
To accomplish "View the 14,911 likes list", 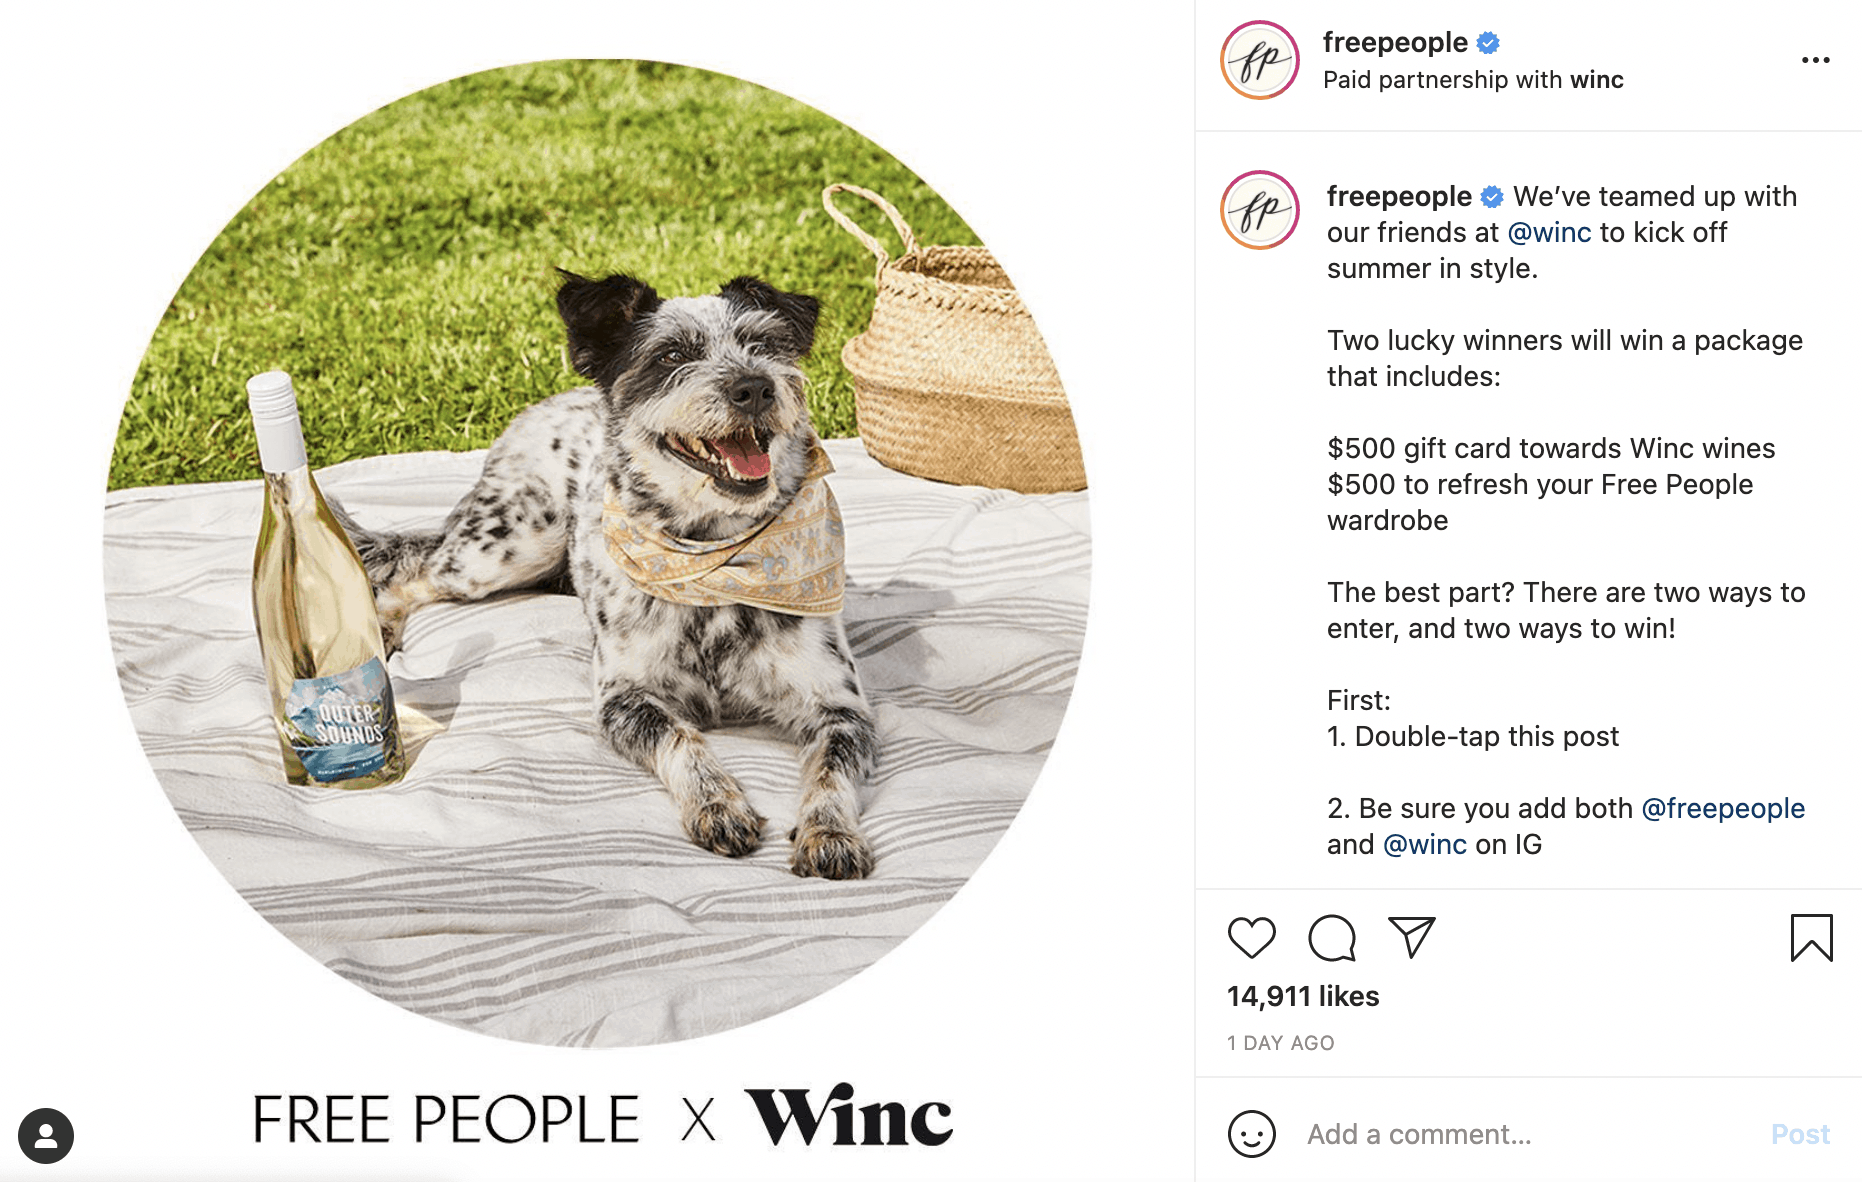I will pyautogui.click(x=1303, y=996).
